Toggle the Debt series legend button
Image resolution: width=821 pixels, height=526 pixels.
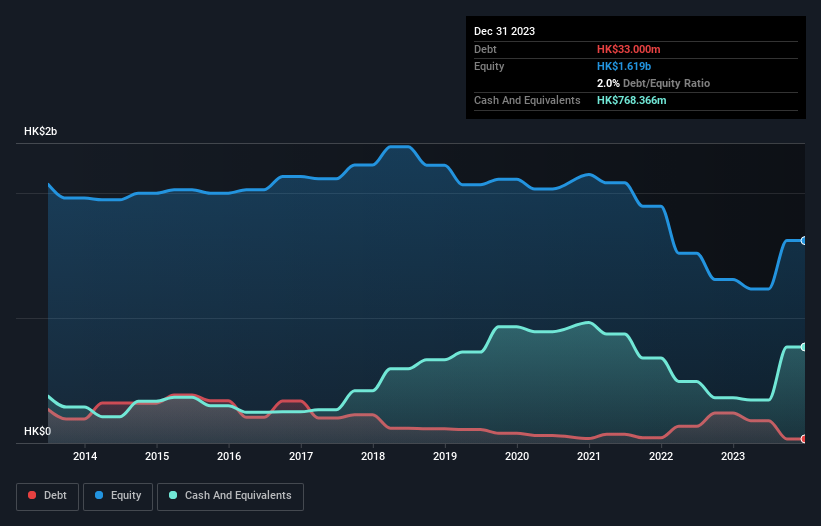click(x=47, y=496)
